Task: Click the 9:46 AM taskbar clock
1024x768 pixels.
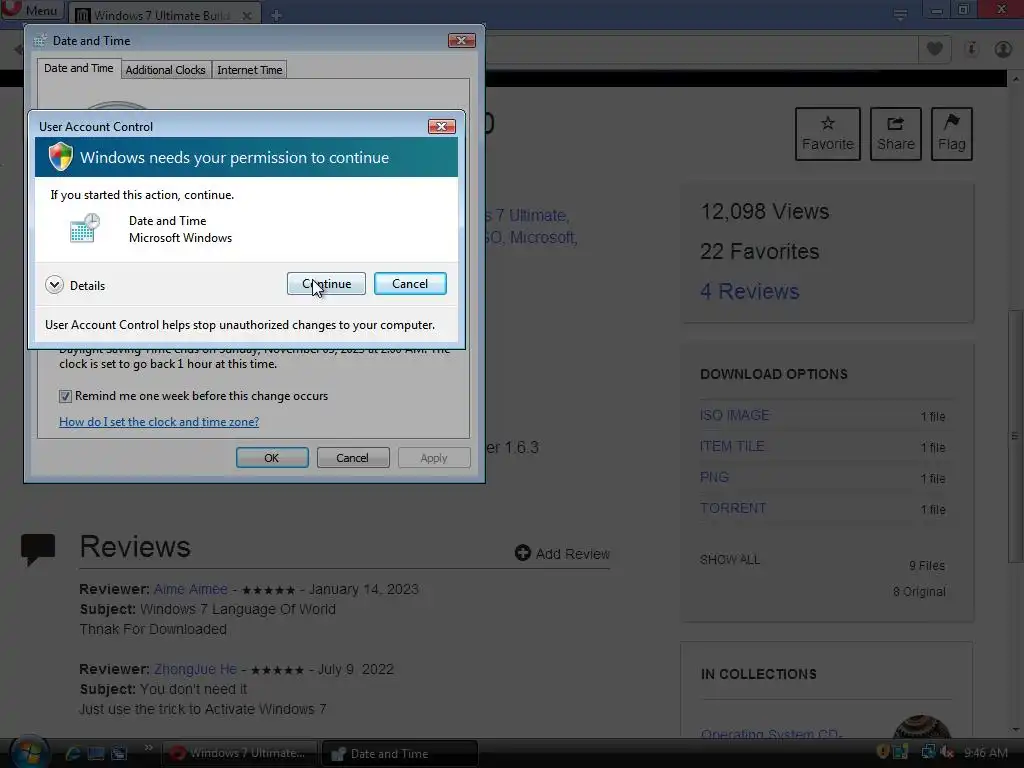Action: pos(985,753)
